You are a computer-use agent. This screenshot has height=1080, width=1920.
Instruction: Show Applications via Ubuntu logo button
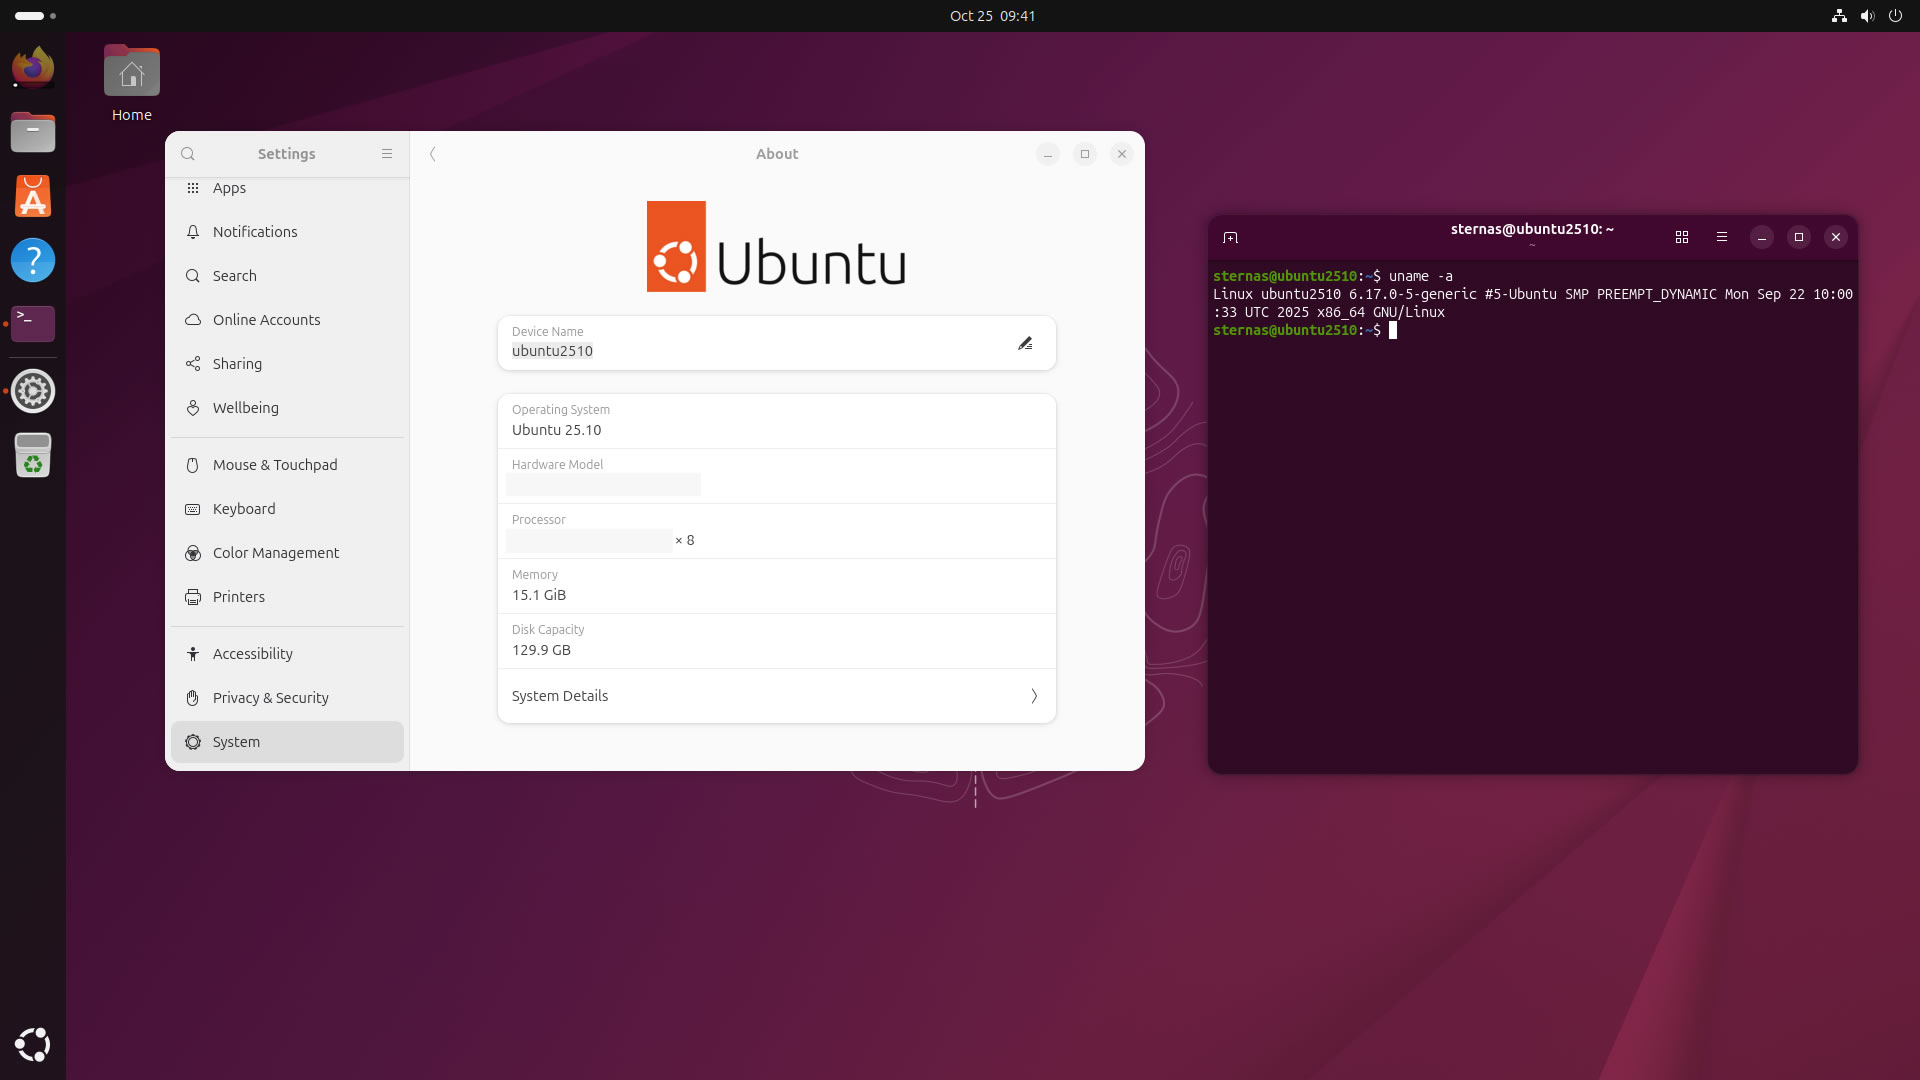point(33,1045)
